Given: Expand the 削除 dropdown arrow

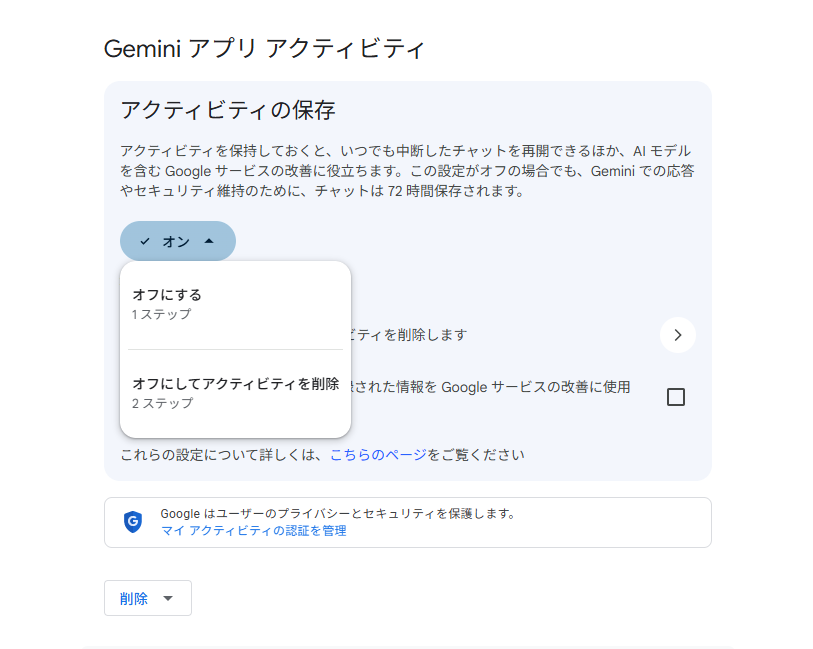Looking at the screenshot, I should [x=168, y=598].
